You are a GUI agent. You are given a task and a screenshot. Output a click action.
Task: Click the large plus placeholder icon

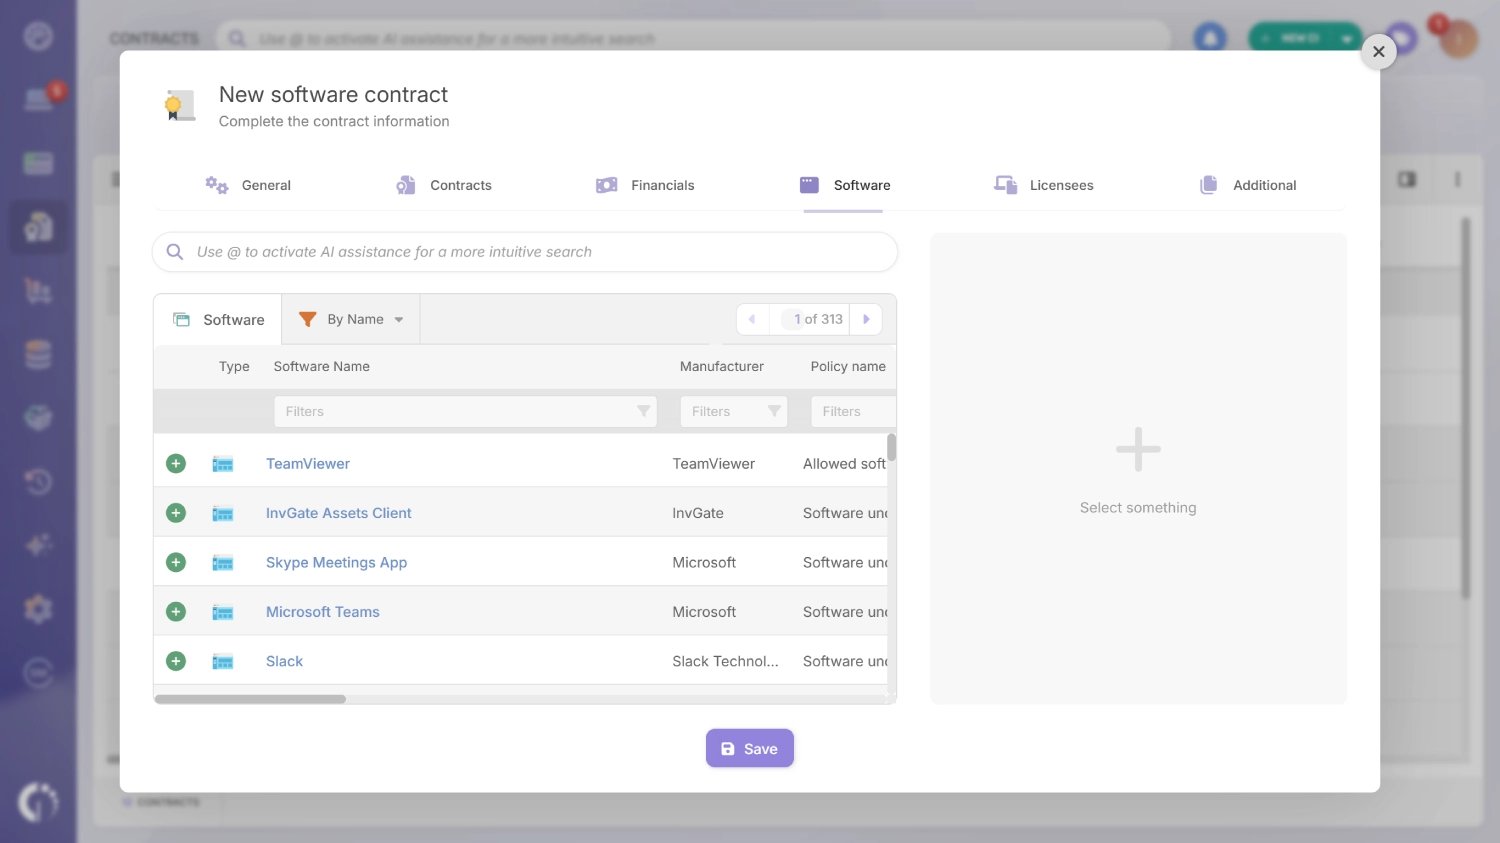[1138, 450]
